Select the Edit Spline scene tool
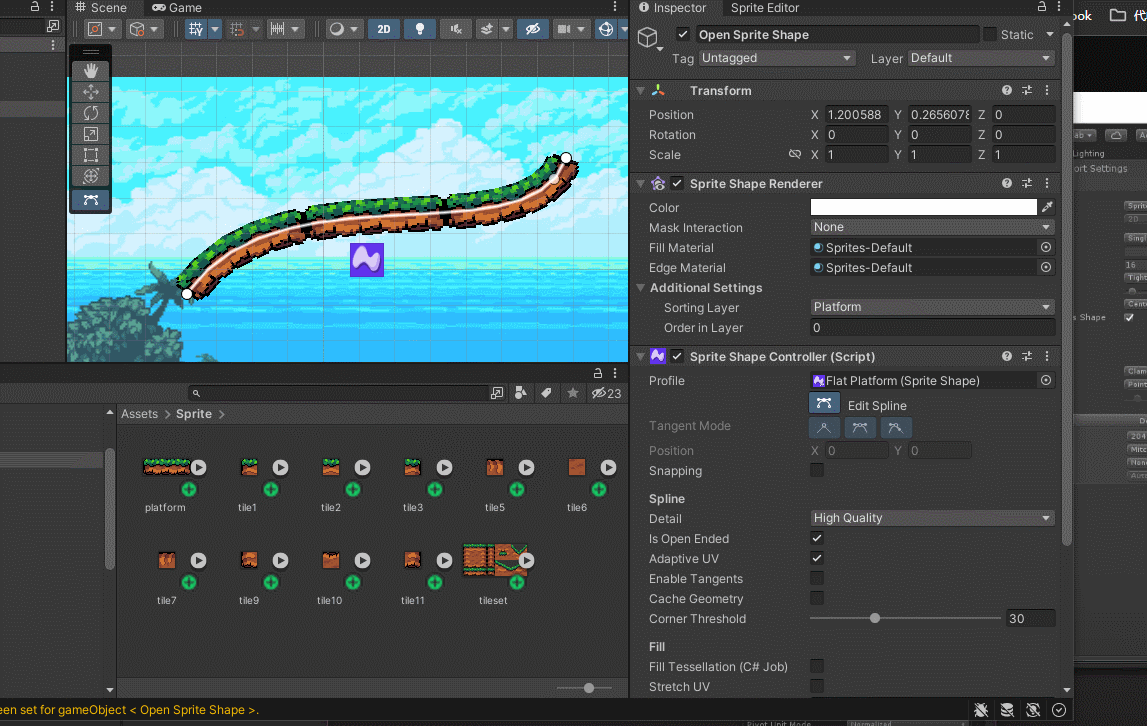Screen dimensions: 1147x726 pyautogui.click(x=91, y=200)
